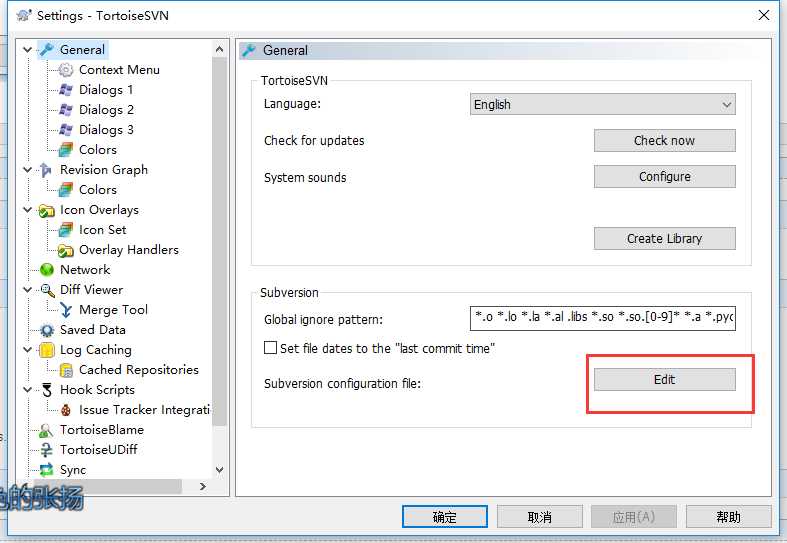
Task: Click the Merge Tool icon
Action: (x=66, y=310)
